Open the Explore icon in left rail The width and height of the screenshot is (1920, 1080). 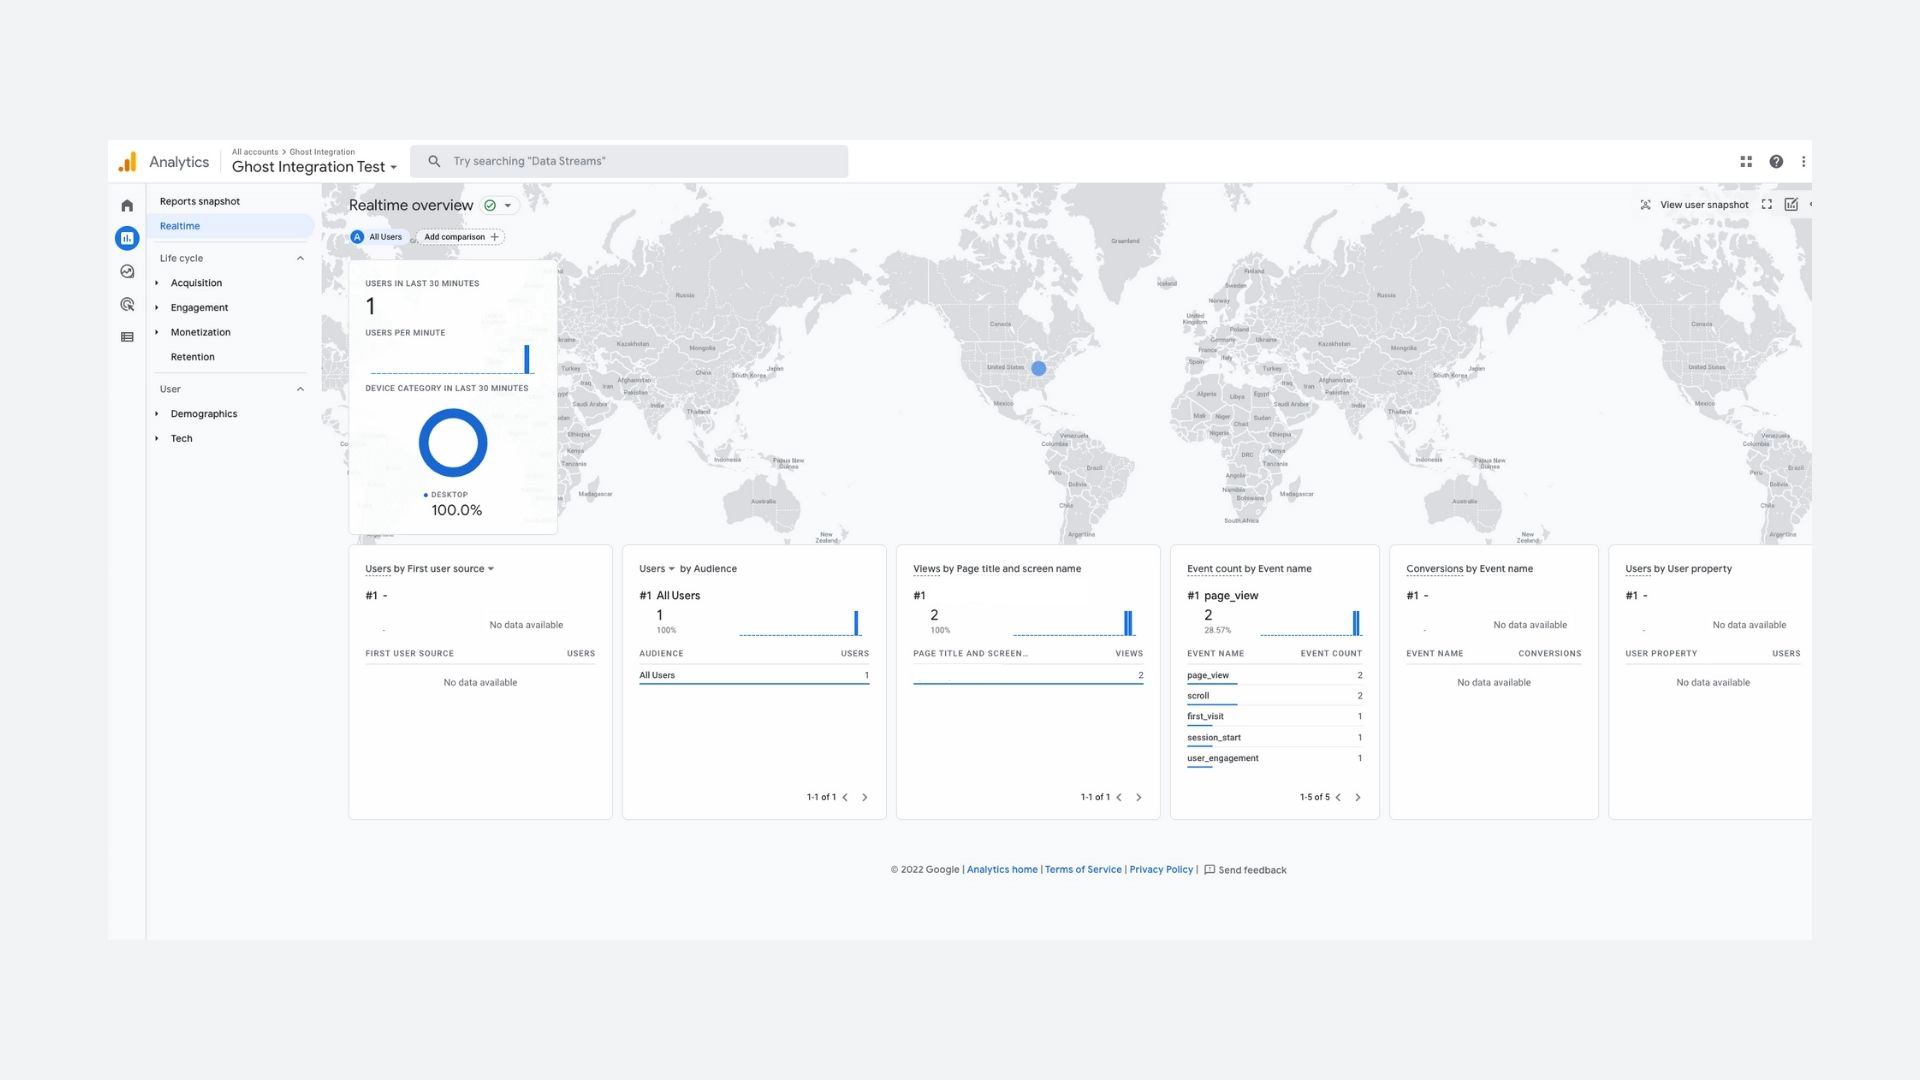127,272
